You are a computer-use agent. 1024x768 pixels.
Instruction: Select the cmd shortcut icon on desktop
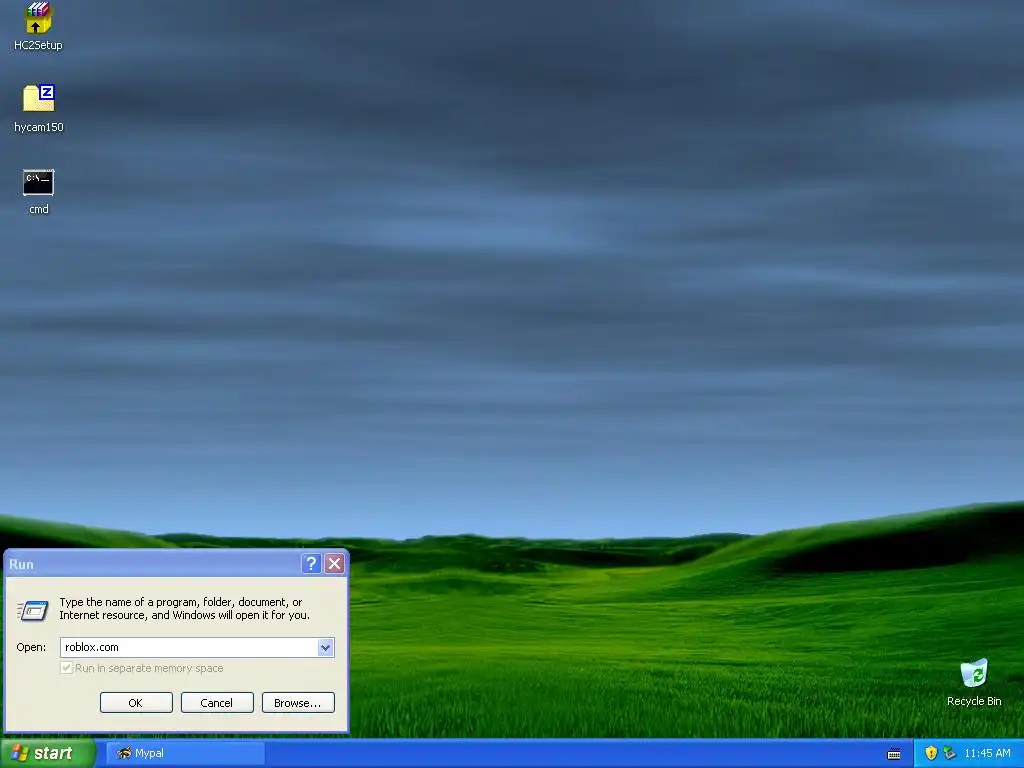pyautogui.click(x=39, y=182)
